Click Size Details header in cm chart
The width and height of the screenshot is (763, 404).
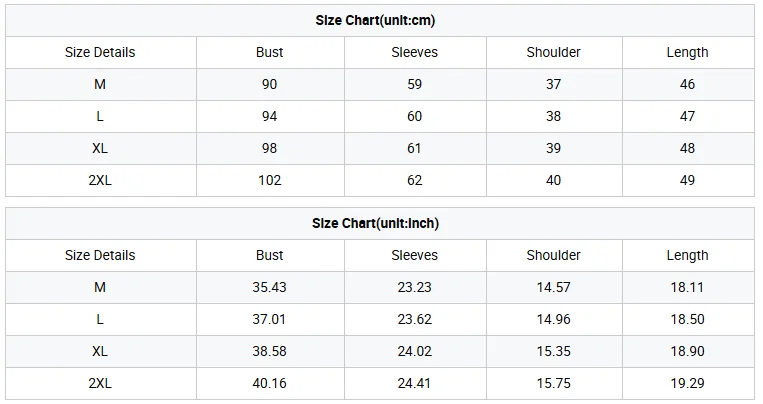(x=100, y=52)
